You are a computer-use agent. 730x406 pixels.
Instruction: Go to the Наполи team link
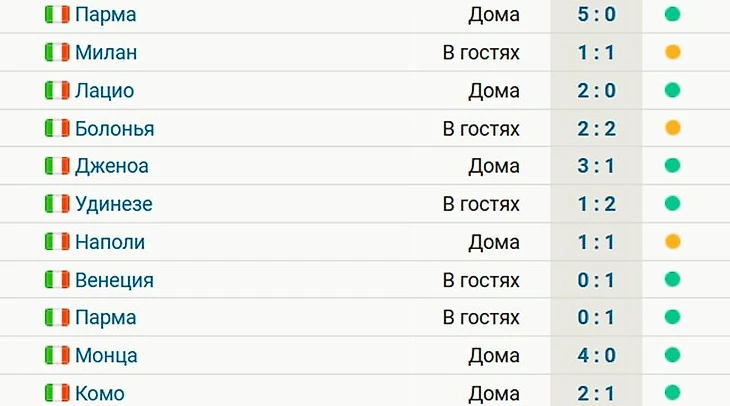[110, 242]
